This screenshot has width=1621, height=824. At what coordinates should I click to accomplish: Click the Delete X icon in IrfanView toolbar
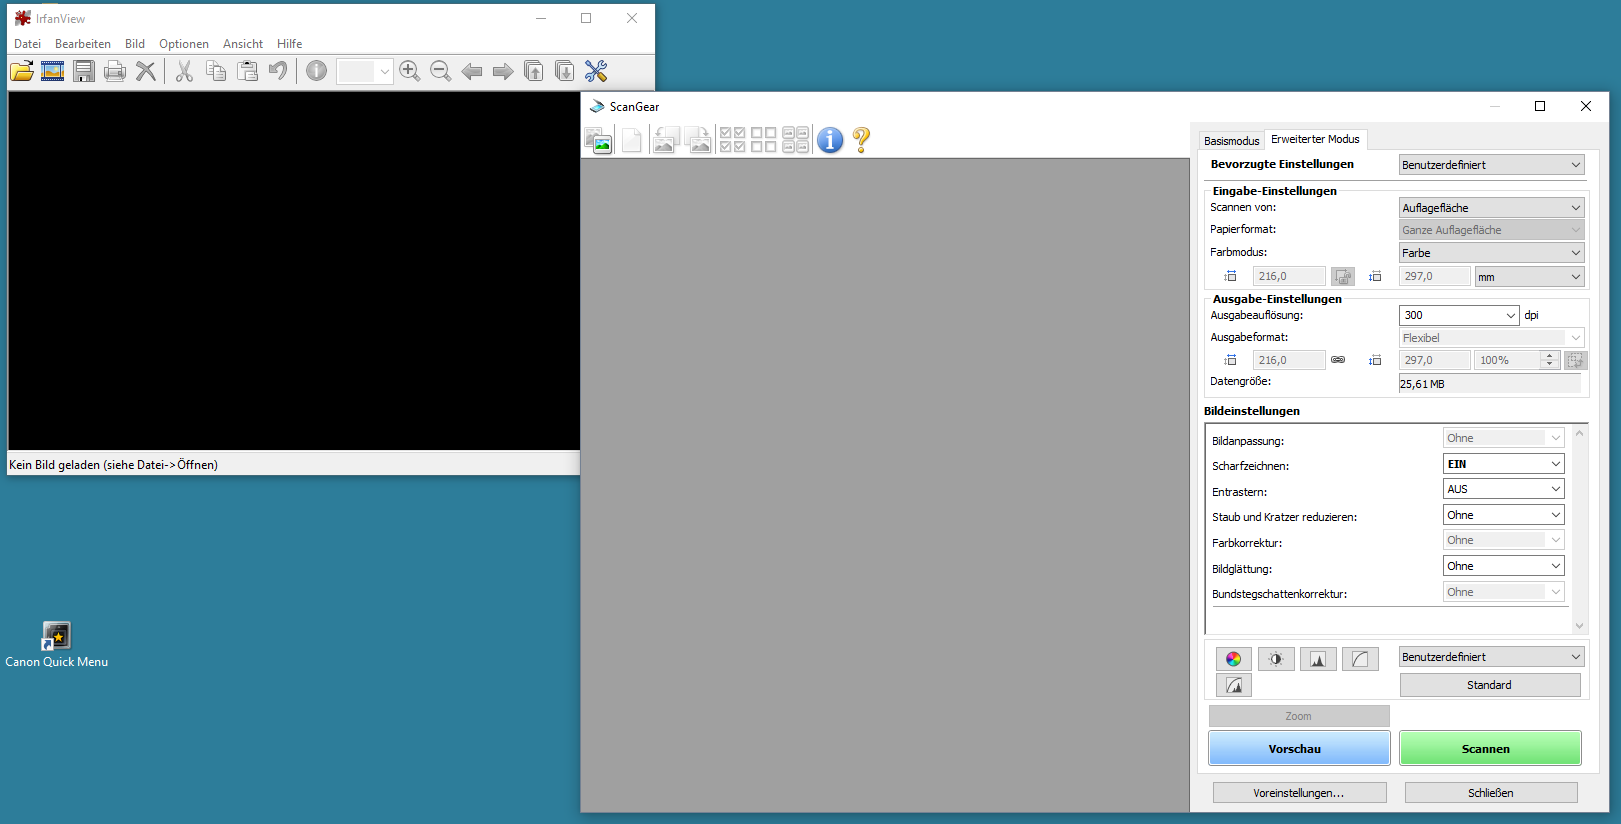pos(146,71)
